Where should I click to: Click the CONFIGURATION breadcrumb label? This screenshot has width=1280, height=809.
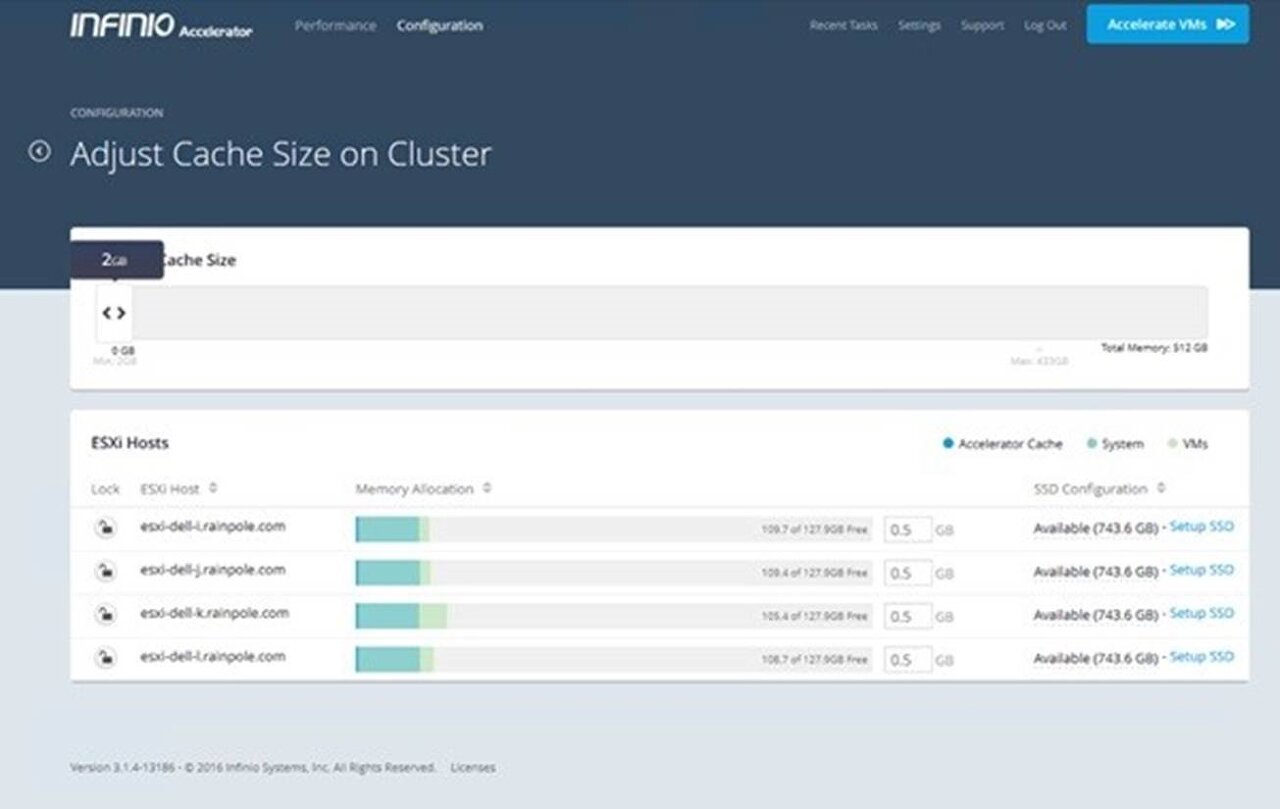point(116,113)
